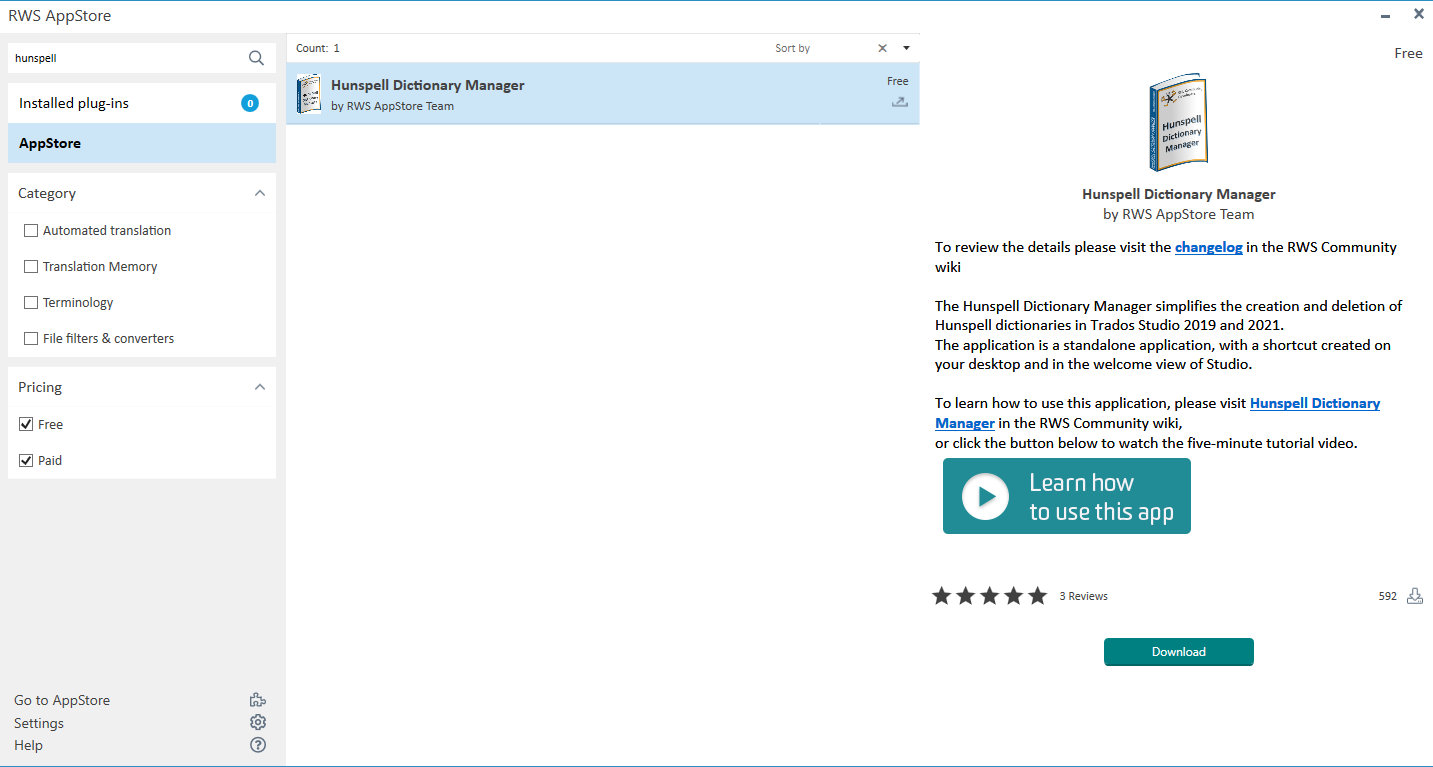Screen dimensions: 1433x767
Task: Click the Count: 1 label
Action: 318,48
